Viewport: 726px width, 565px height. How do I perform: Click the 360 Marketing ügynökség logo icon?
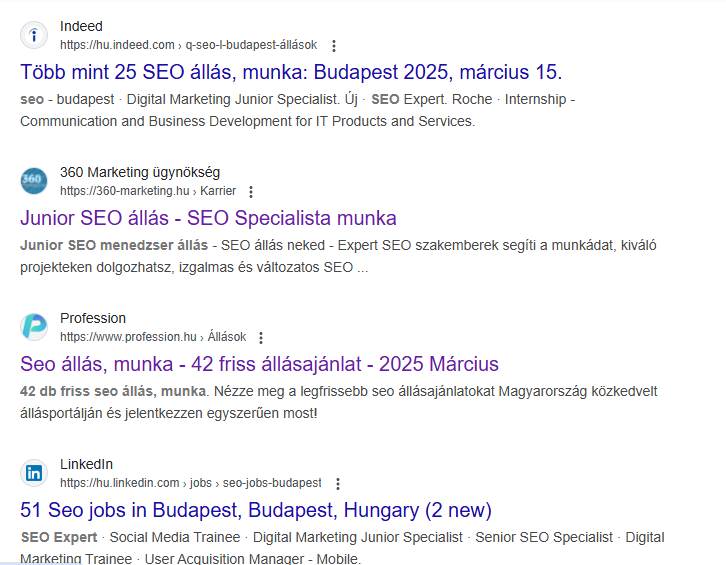[34, 181]
